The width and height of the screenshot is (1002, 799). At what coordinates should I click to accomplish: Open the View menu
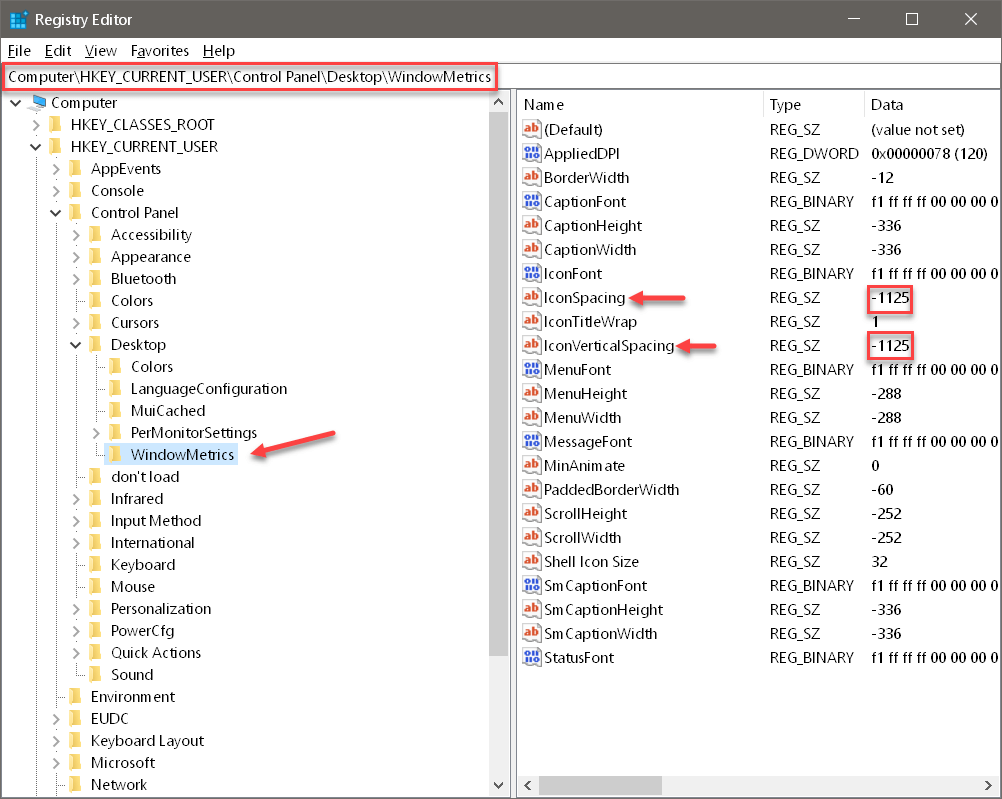tap(101, 50)
